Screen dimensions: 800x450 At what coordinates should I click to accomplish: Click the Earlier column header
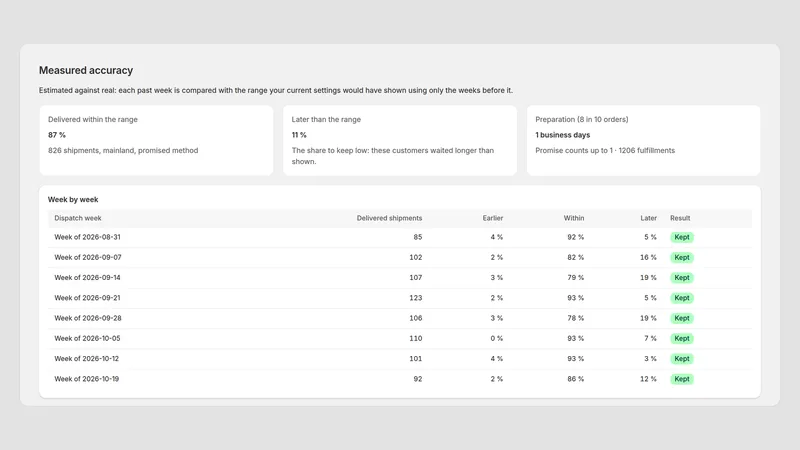click(493, 218)
